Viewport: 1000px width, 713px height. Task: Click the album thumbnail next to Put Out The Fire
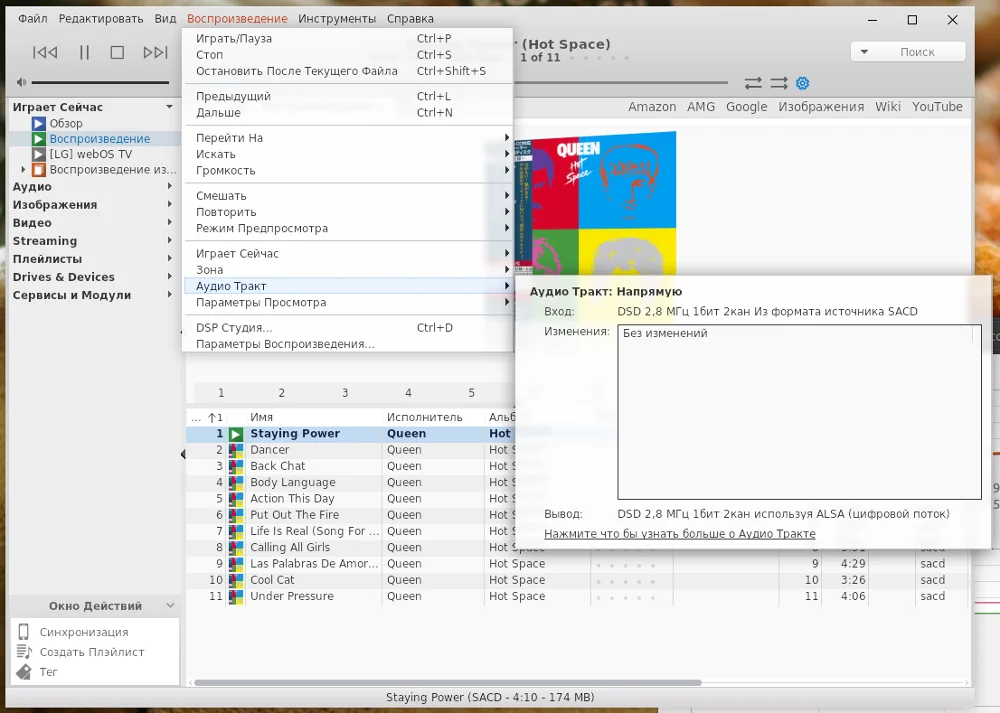tap(236, 515)
